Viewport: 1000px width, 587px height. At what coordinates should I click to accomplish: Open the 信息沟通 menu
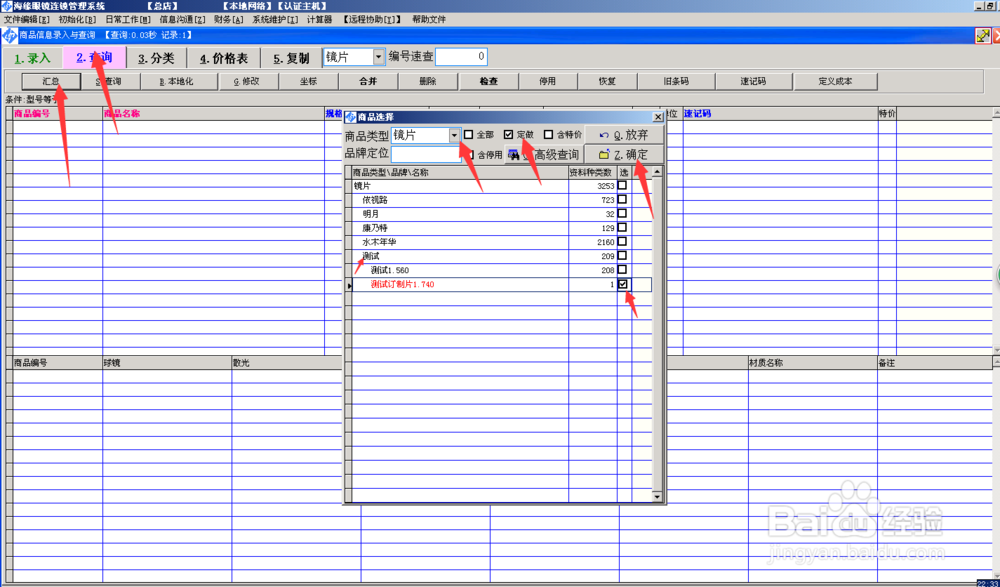tap(182, 20)
